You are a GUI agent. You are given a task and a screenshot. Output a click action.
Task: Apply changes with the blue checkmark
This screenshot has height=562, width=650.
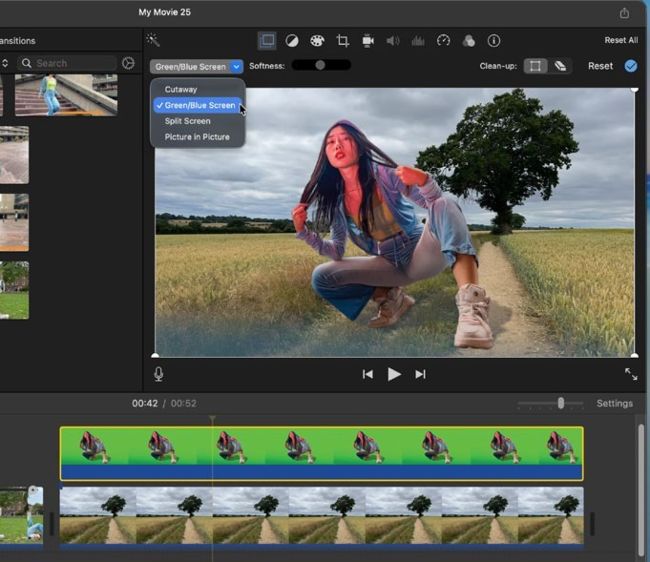[x=630, y=66]
